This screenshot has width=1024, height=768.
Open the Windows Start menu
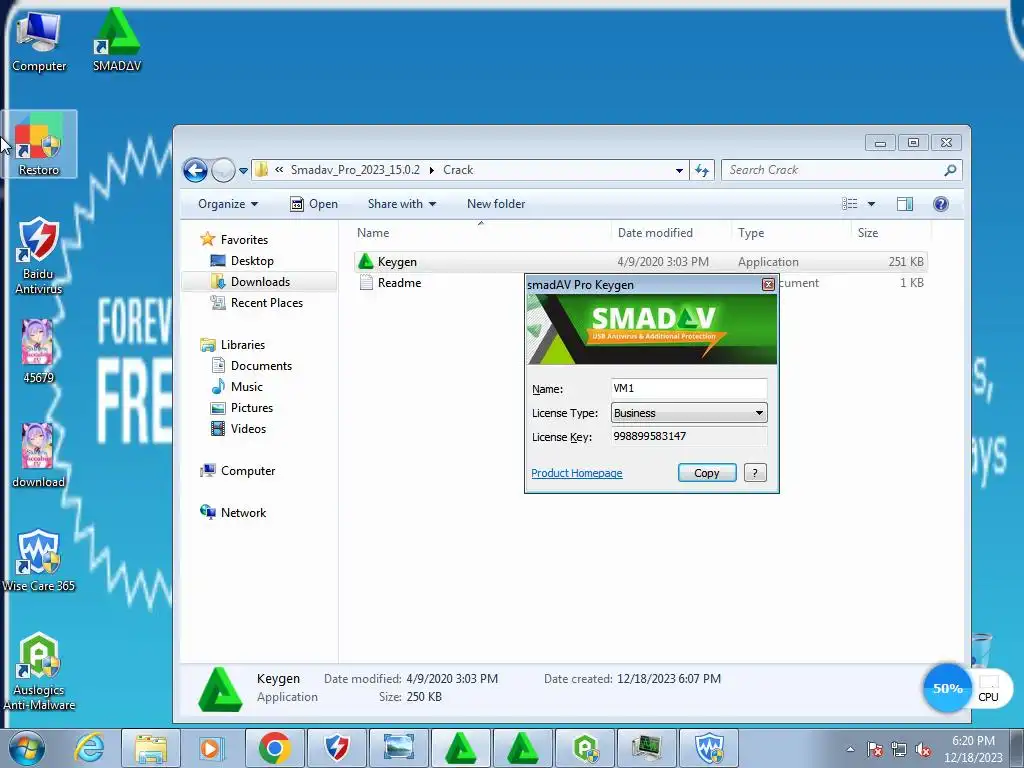[26, 748]
